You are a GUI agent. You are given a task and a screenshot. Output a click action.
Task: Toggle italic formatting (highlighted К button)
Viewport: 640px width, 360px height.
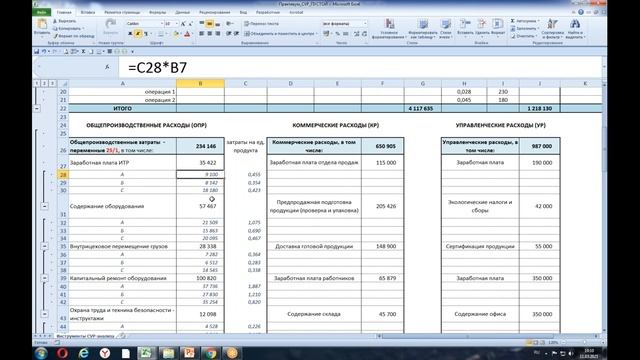(138, 33)
